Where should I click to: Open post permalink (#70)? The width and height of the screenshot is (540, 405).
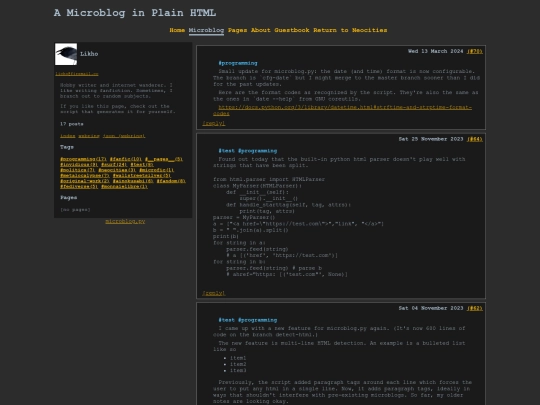tap(475, 51)
